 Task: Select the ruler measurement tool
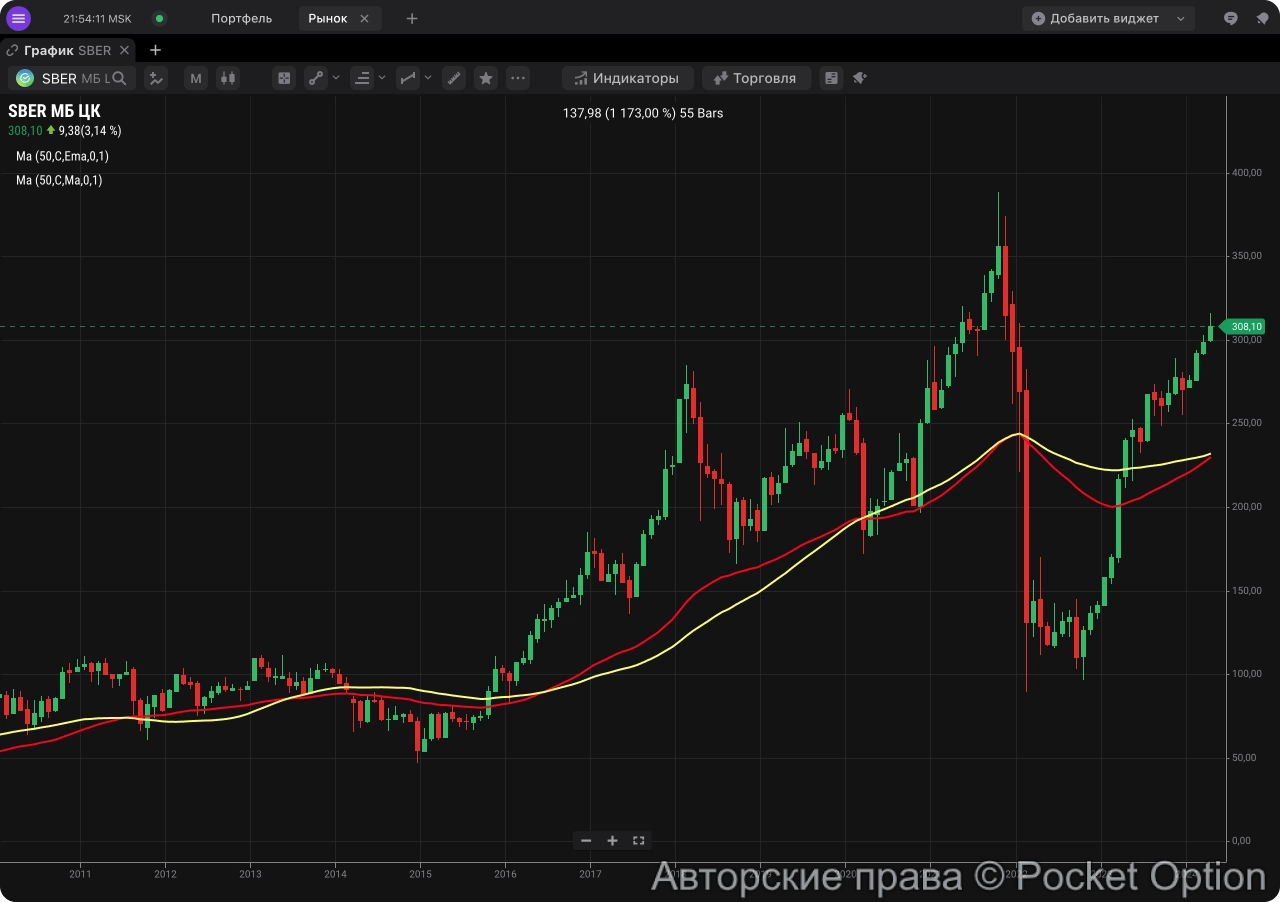coord(454,78)
